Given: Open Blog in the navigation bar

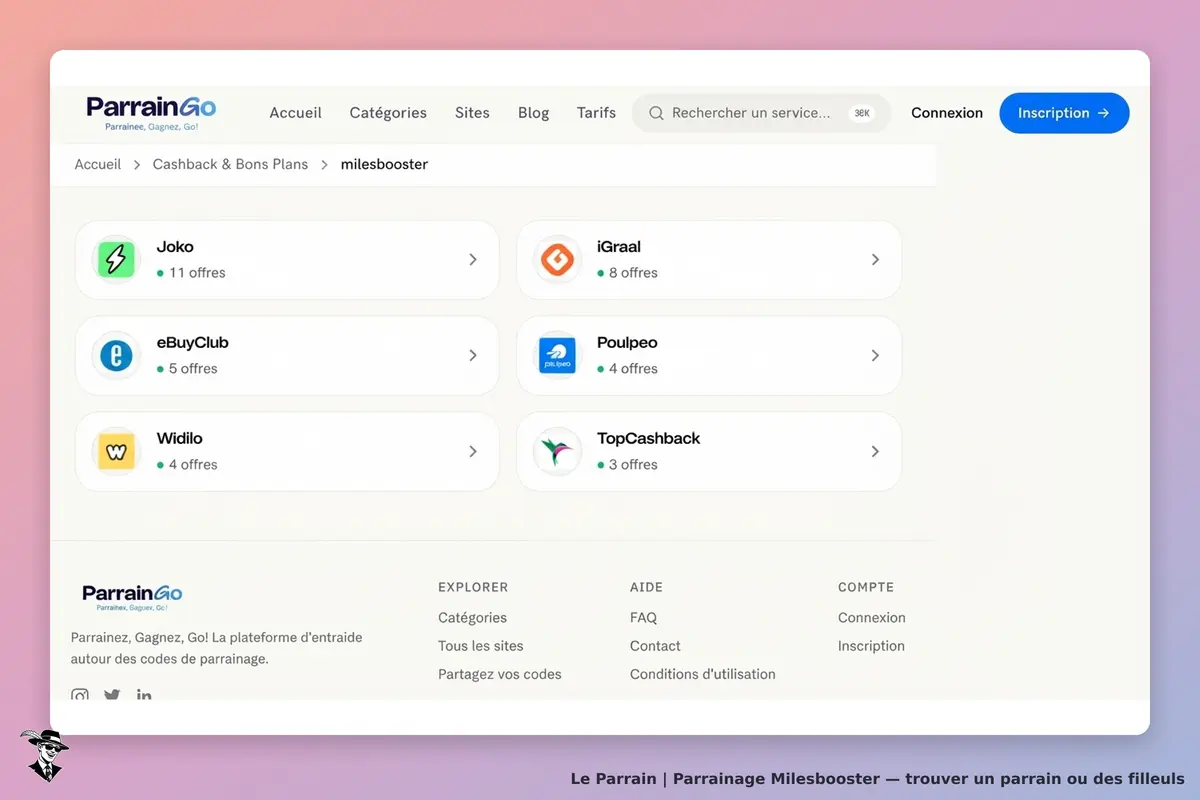Looking at the screenshot, I should point(534,113).
